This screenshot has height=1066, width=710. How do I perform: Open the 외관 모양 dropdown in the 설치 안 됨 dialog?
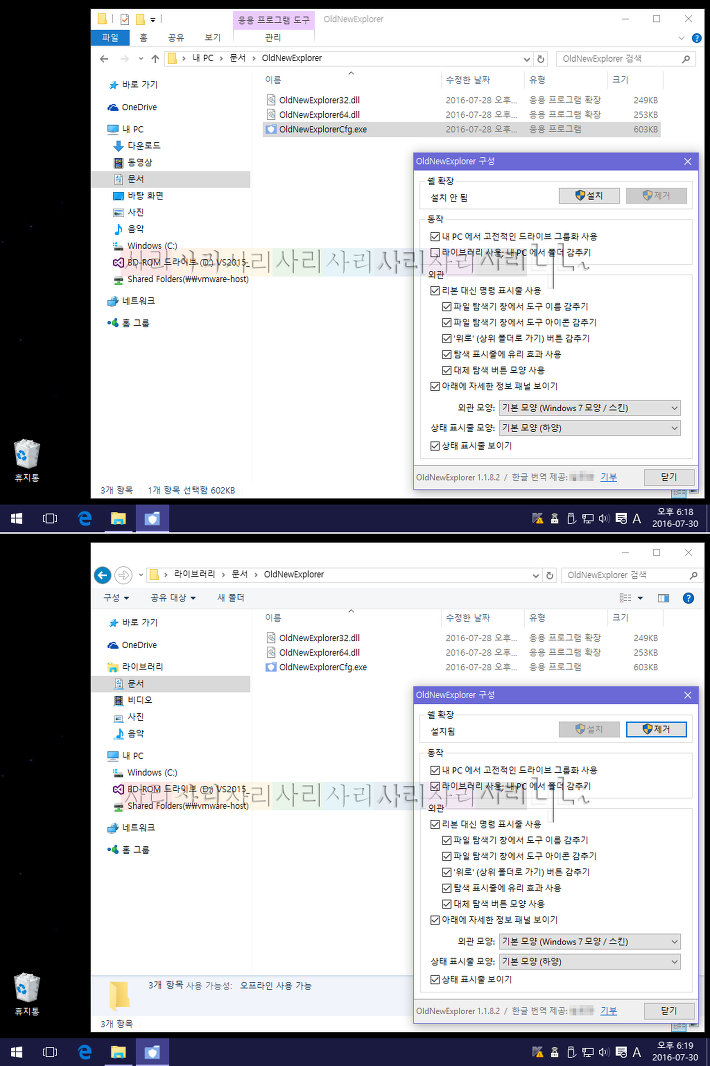(x=590, y=408)
